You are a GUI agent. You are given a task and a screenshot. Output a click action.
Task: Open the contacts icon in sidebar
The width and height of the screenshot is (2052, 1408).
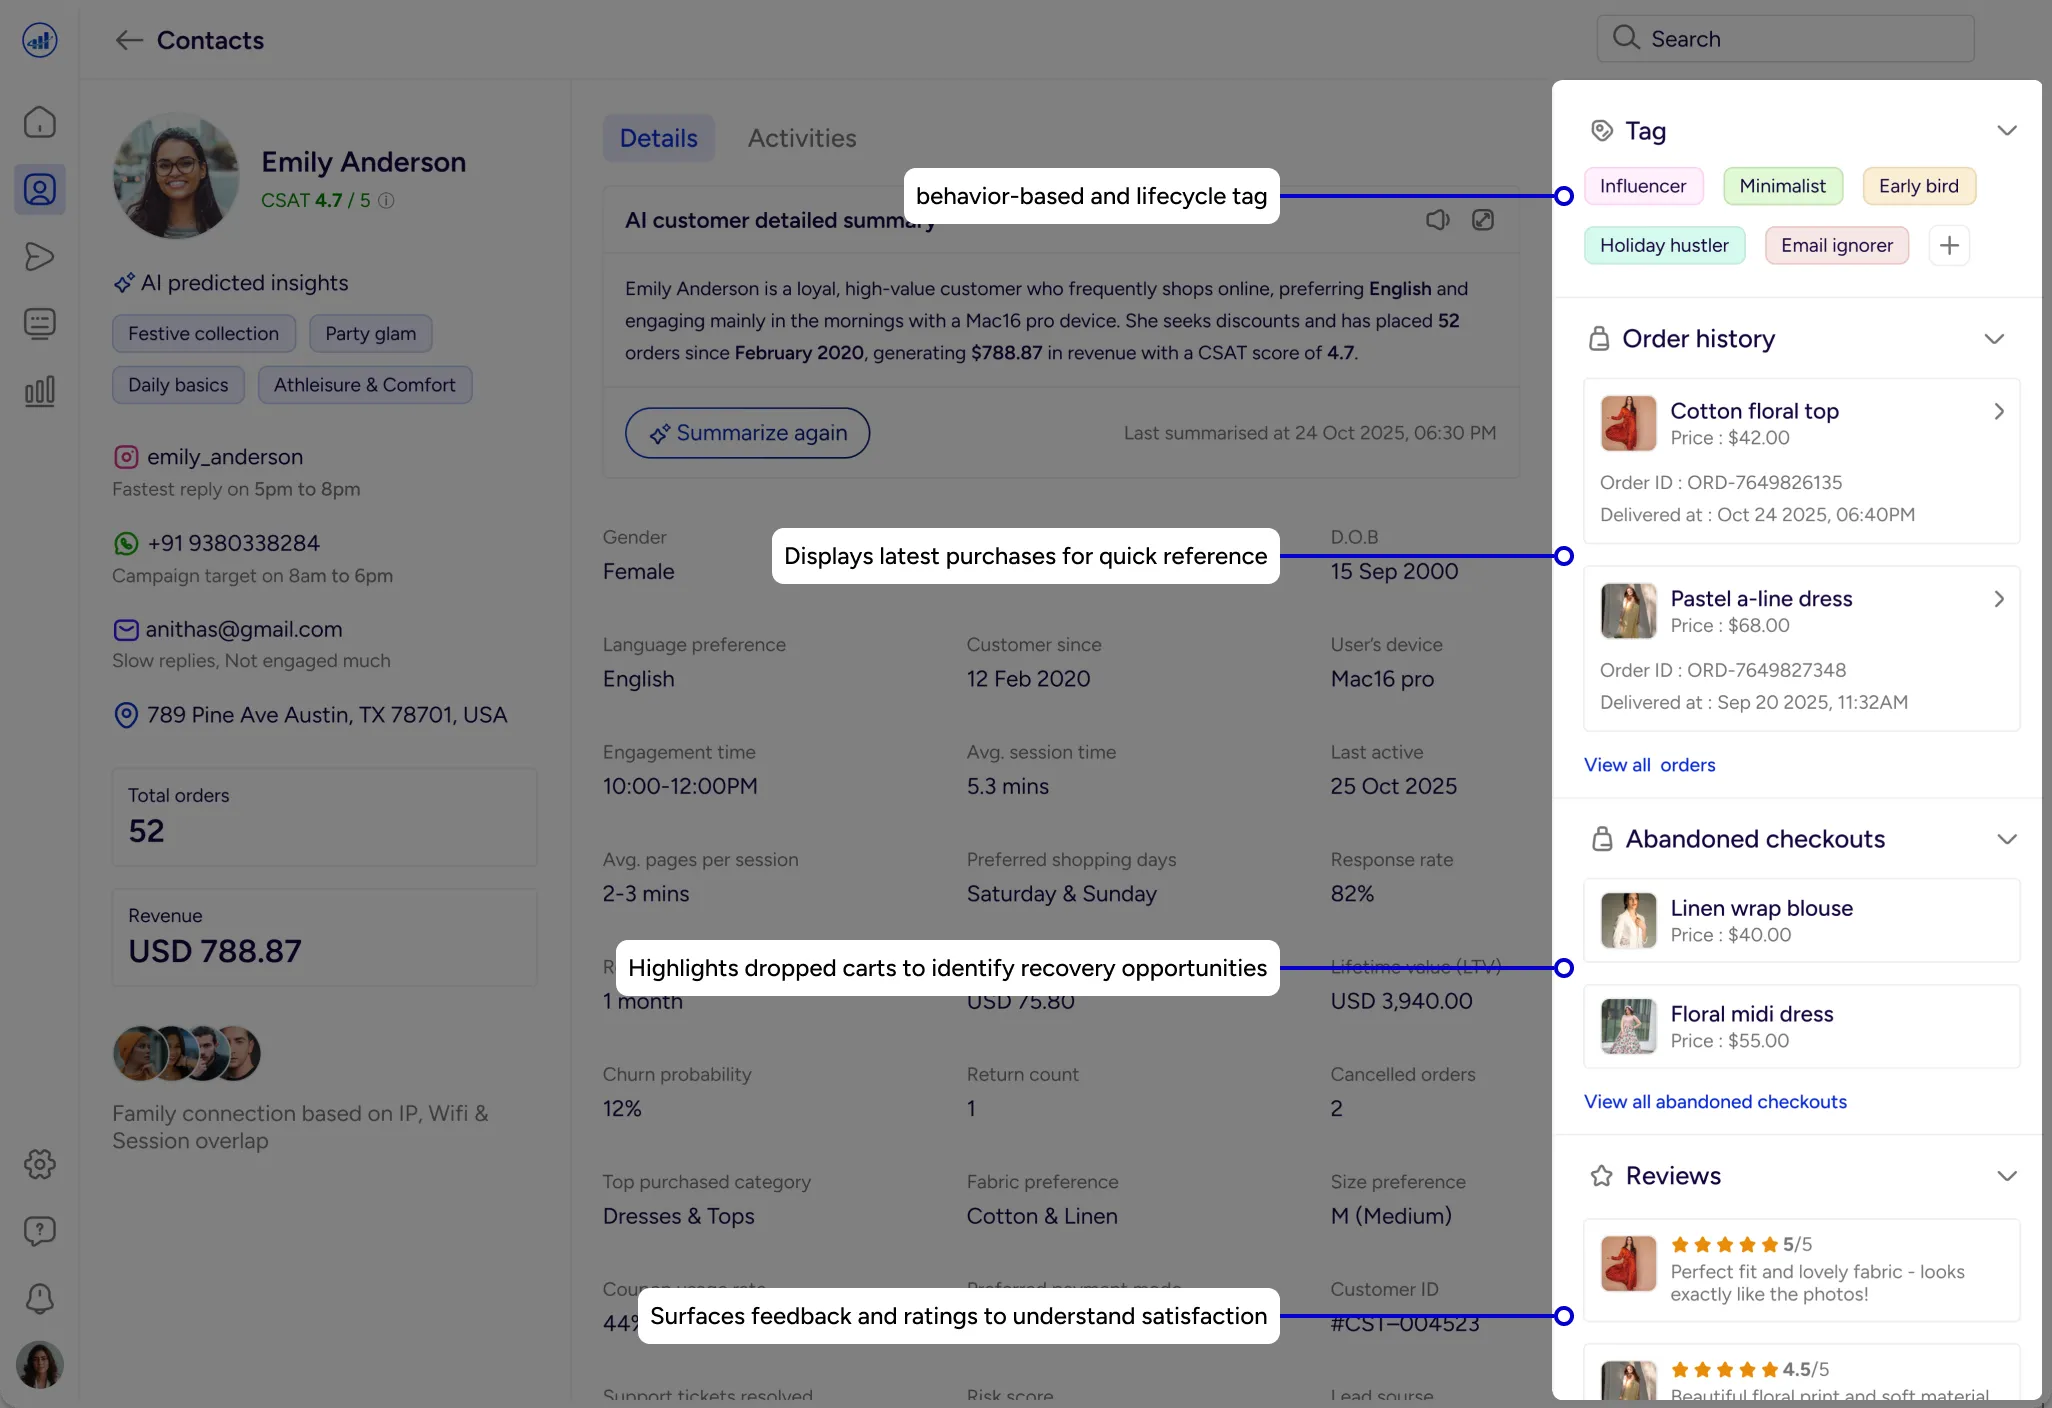pos(40,189)
